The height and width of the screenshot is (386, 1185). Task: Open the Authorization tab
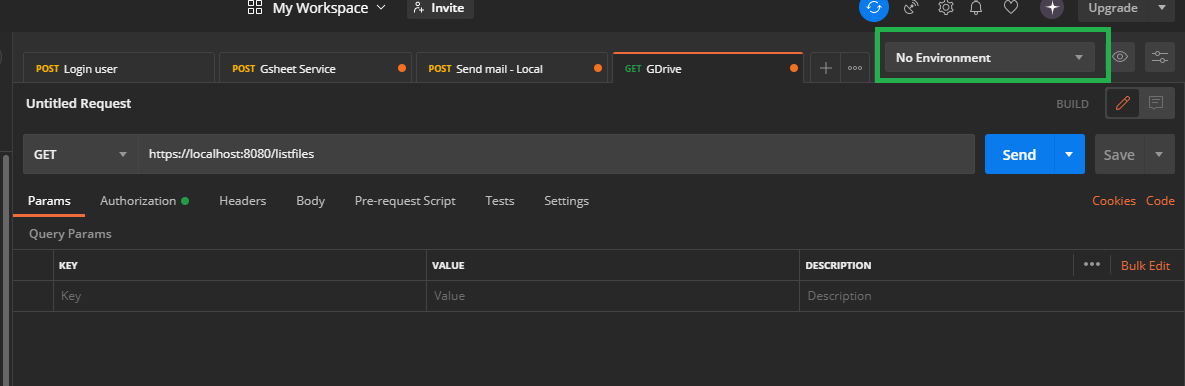[144, 201]
